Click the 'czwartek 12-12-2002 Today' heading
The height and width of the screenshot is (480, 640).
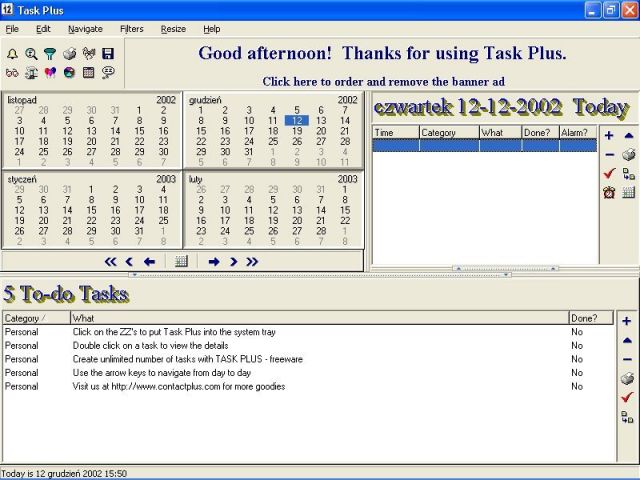pos(501,107)
